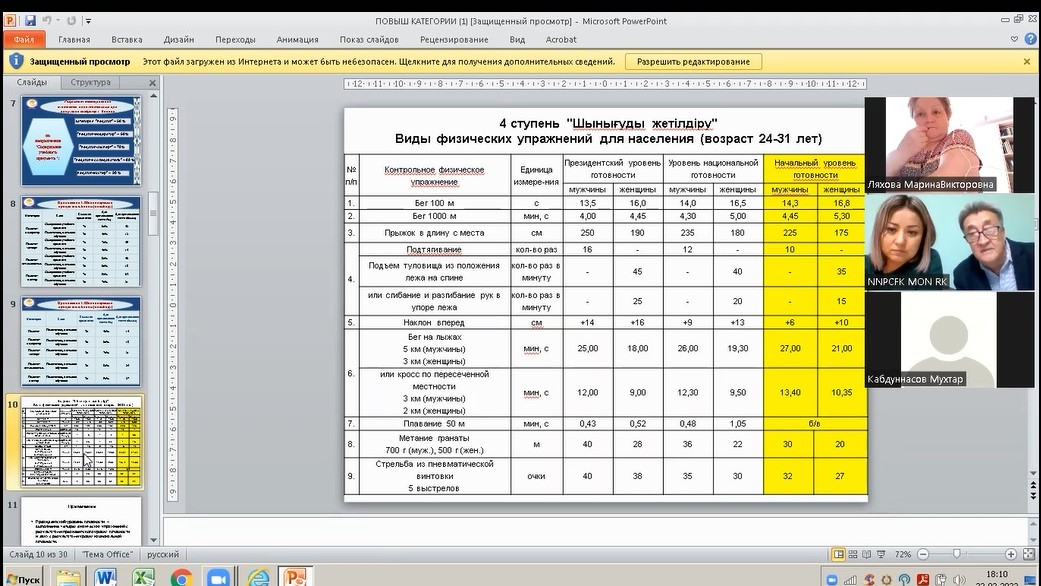Click the Разрешить редактирование button
The height and width of the screenshot is (586, 1041).
tap(693, 62)
